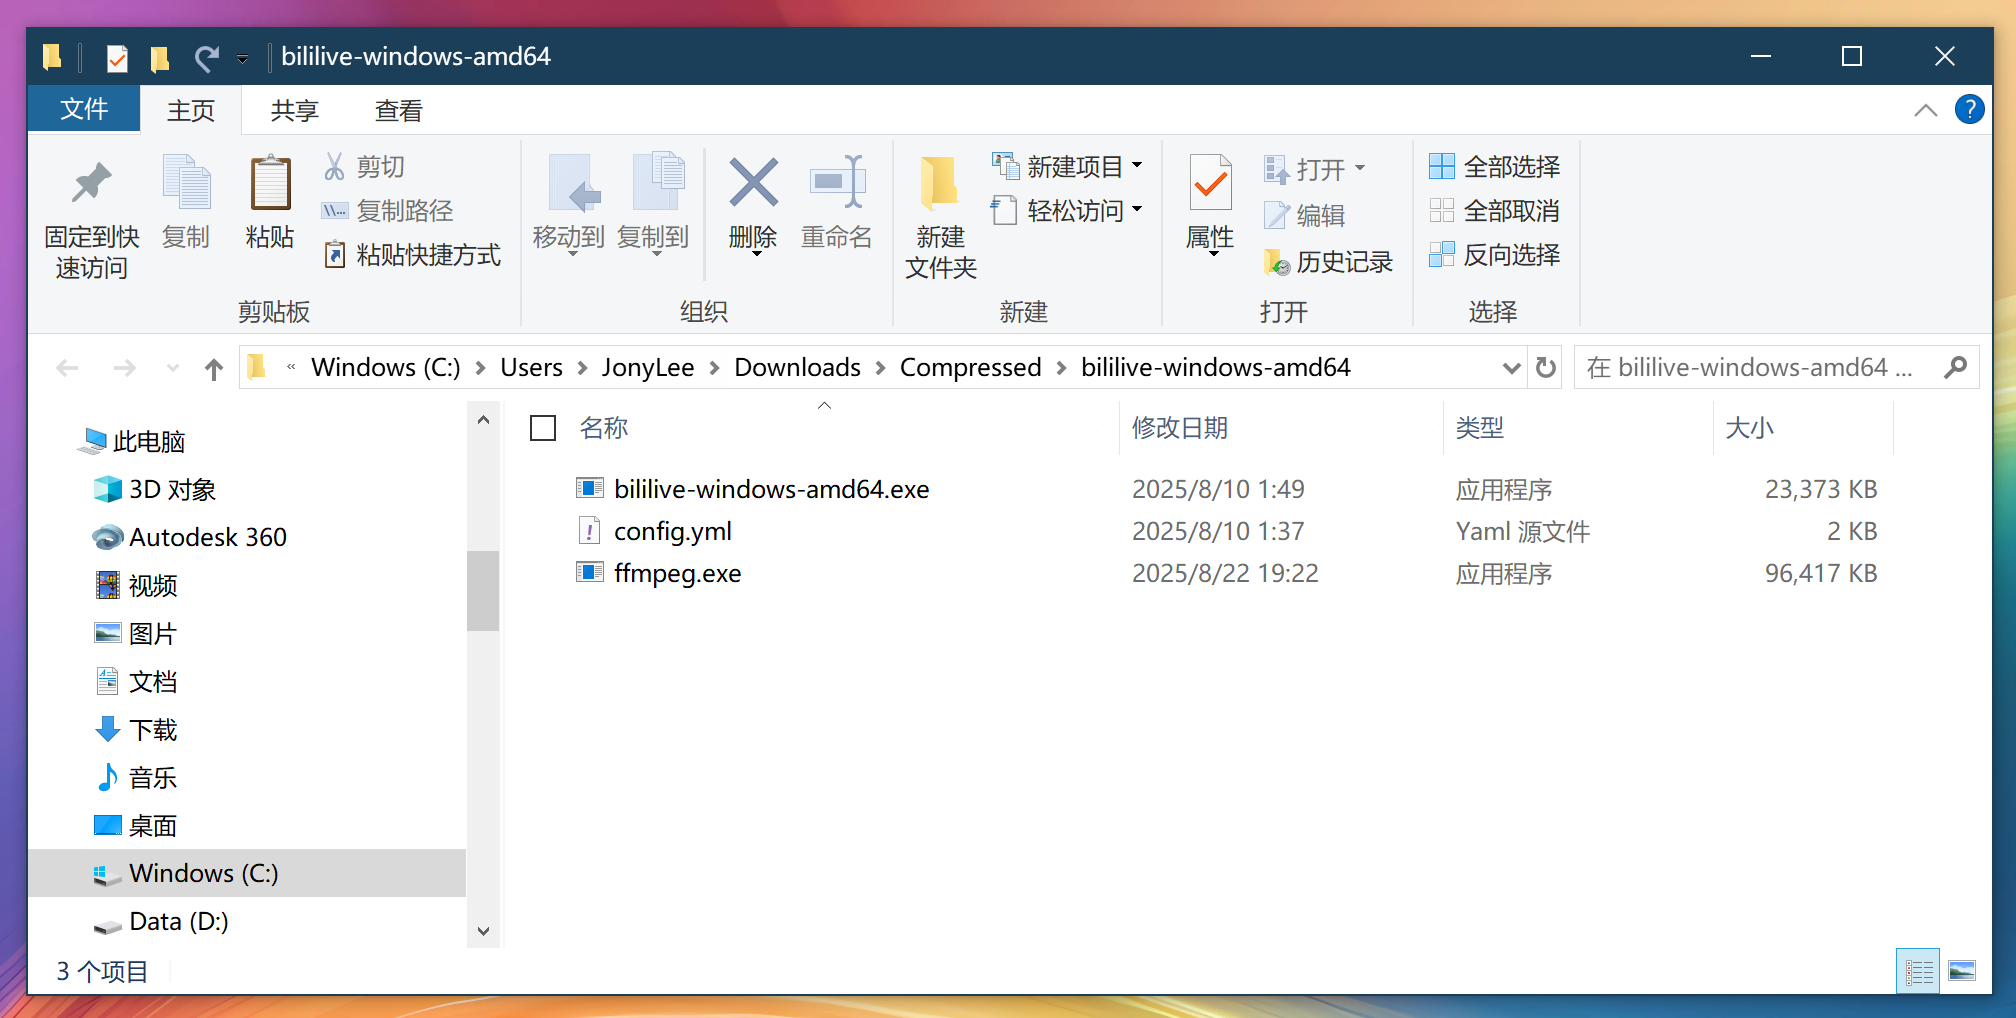
Task: Click the History (历史记录) icon
Action: pyautogui.click(x=1277, y=262)
